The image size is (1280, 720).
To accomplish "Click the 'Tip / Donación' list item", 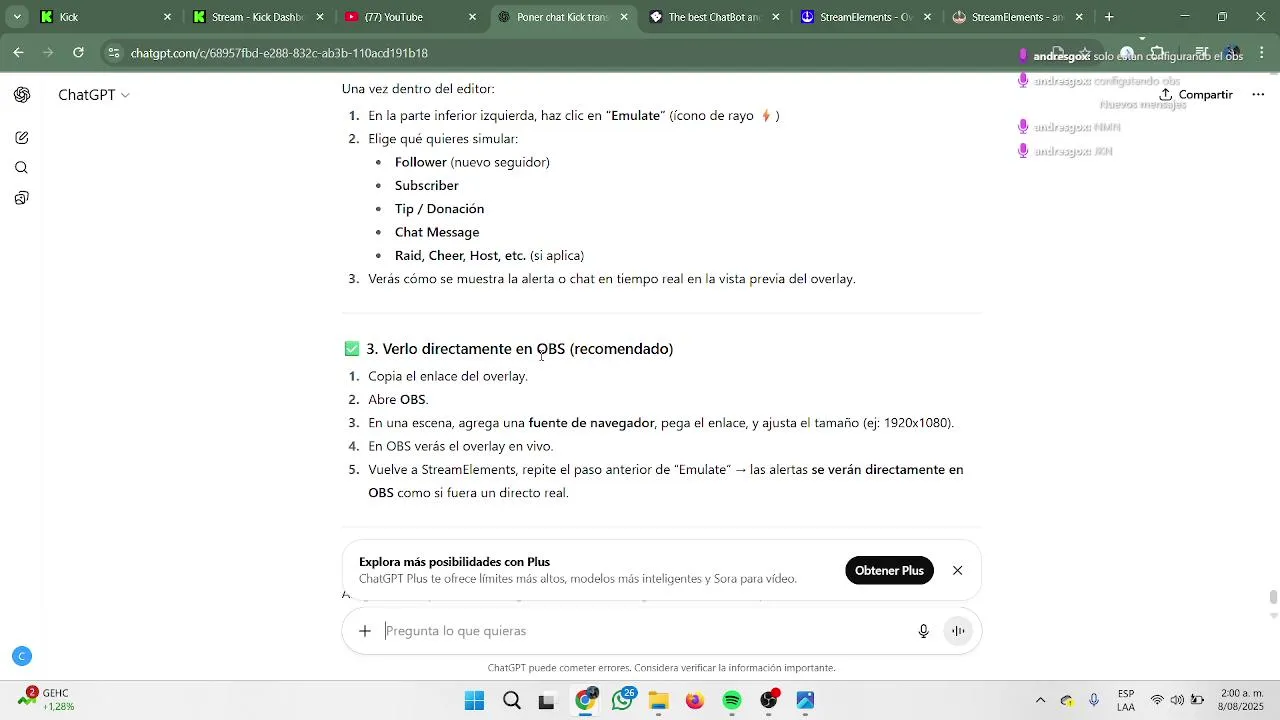I will [x=439, y=209].
